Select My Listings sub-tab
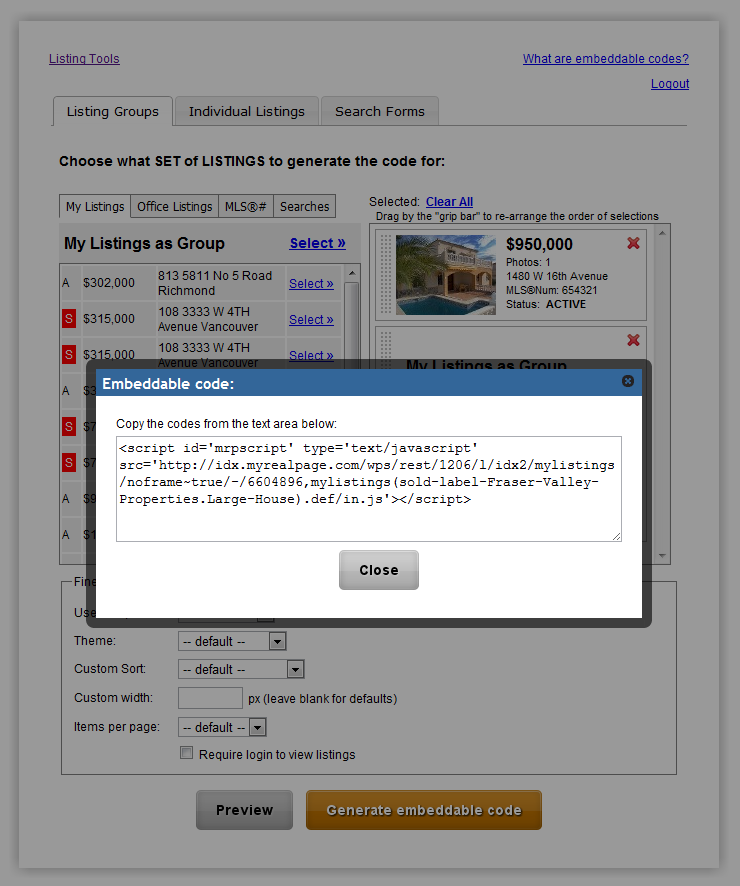740x886 pixels. click(95, 207)
